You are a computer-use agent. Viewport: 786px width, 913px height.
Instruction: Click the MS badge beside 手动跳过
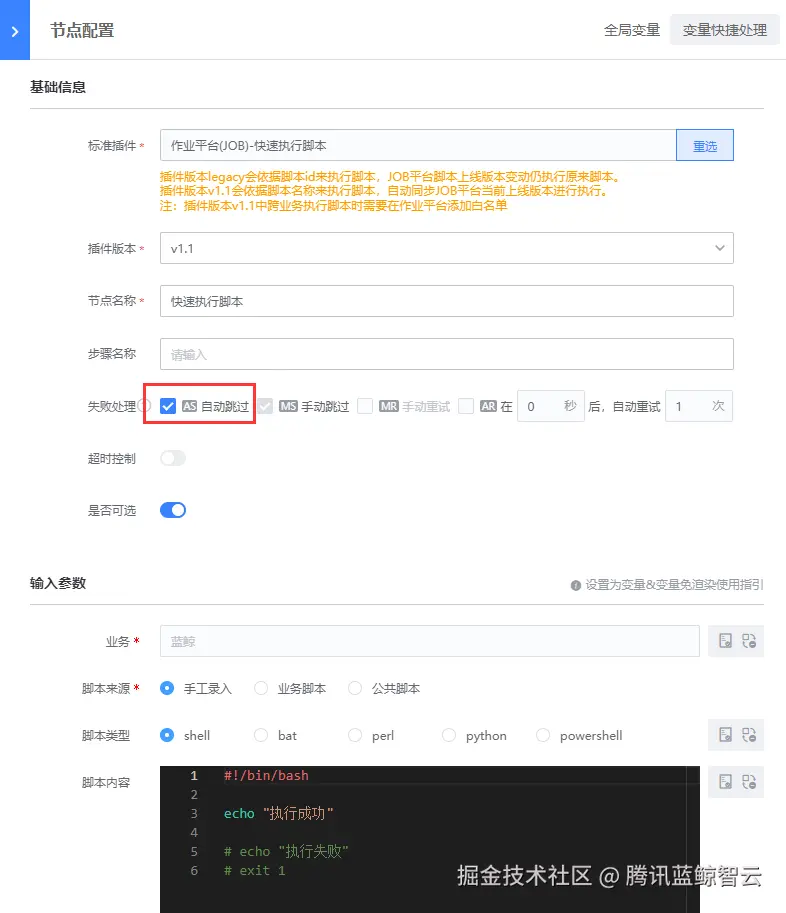pyautogui.click(x=288, y=406)
